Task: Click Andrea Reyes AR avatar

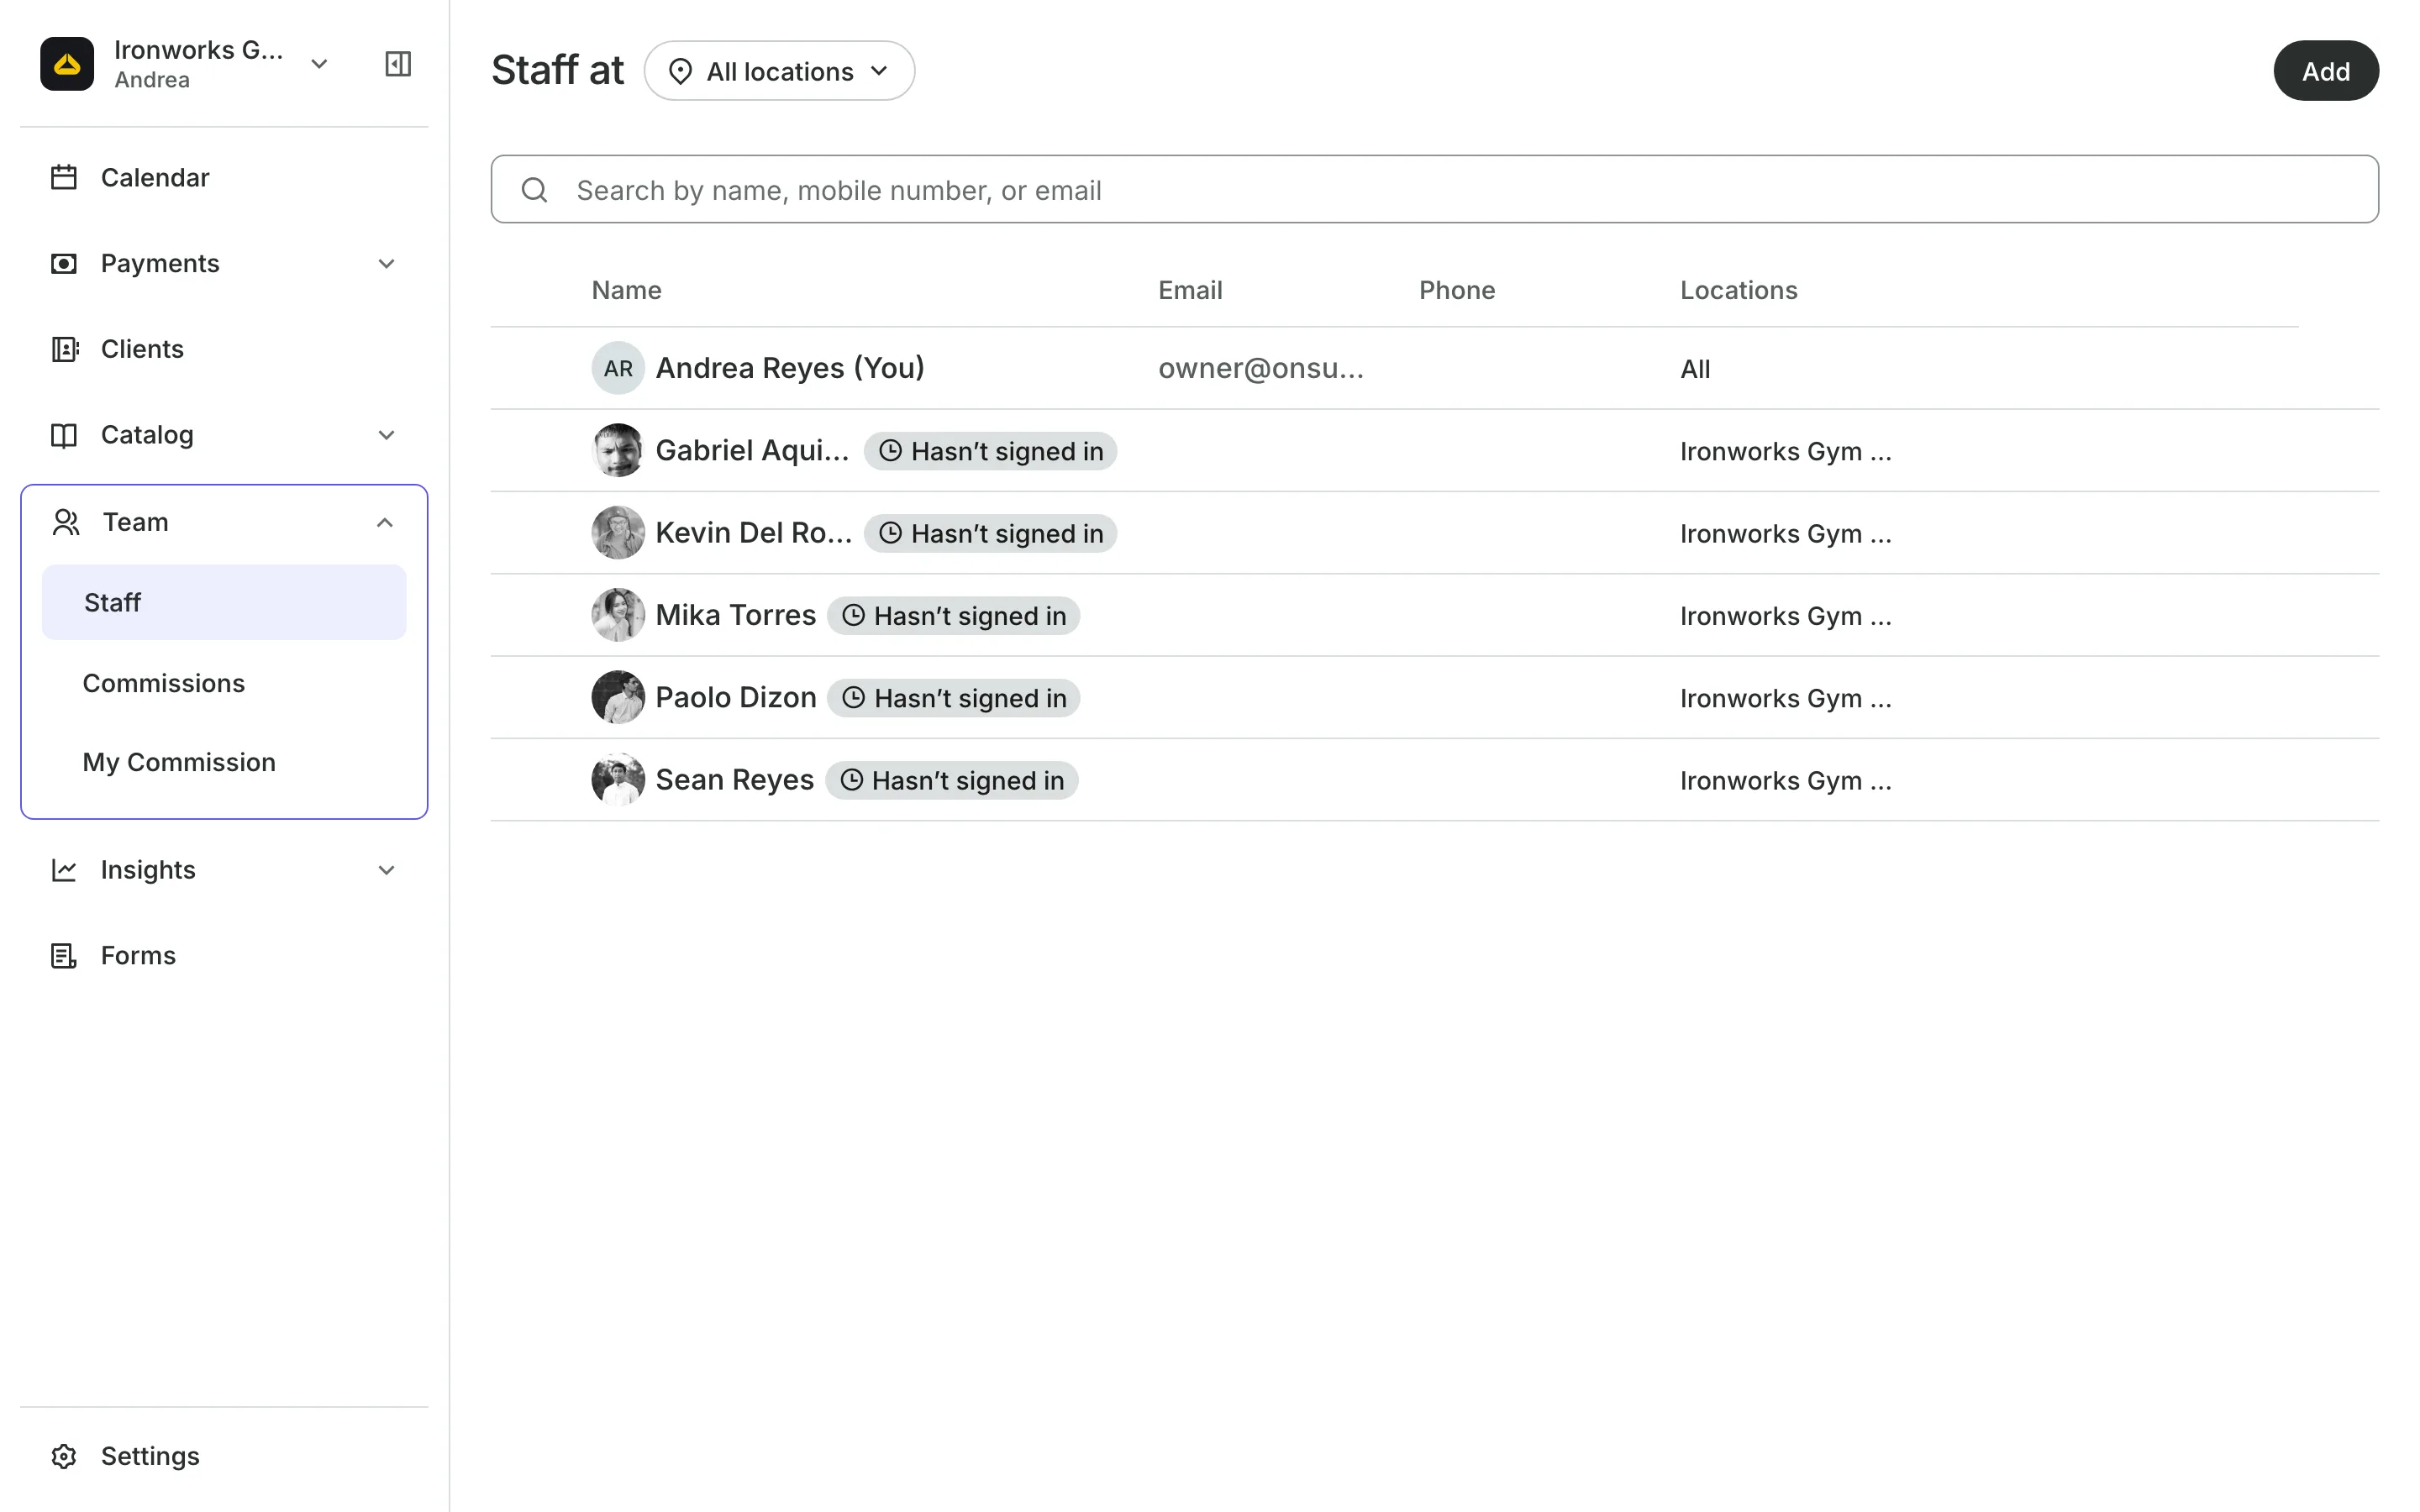Action: (618, 368)
